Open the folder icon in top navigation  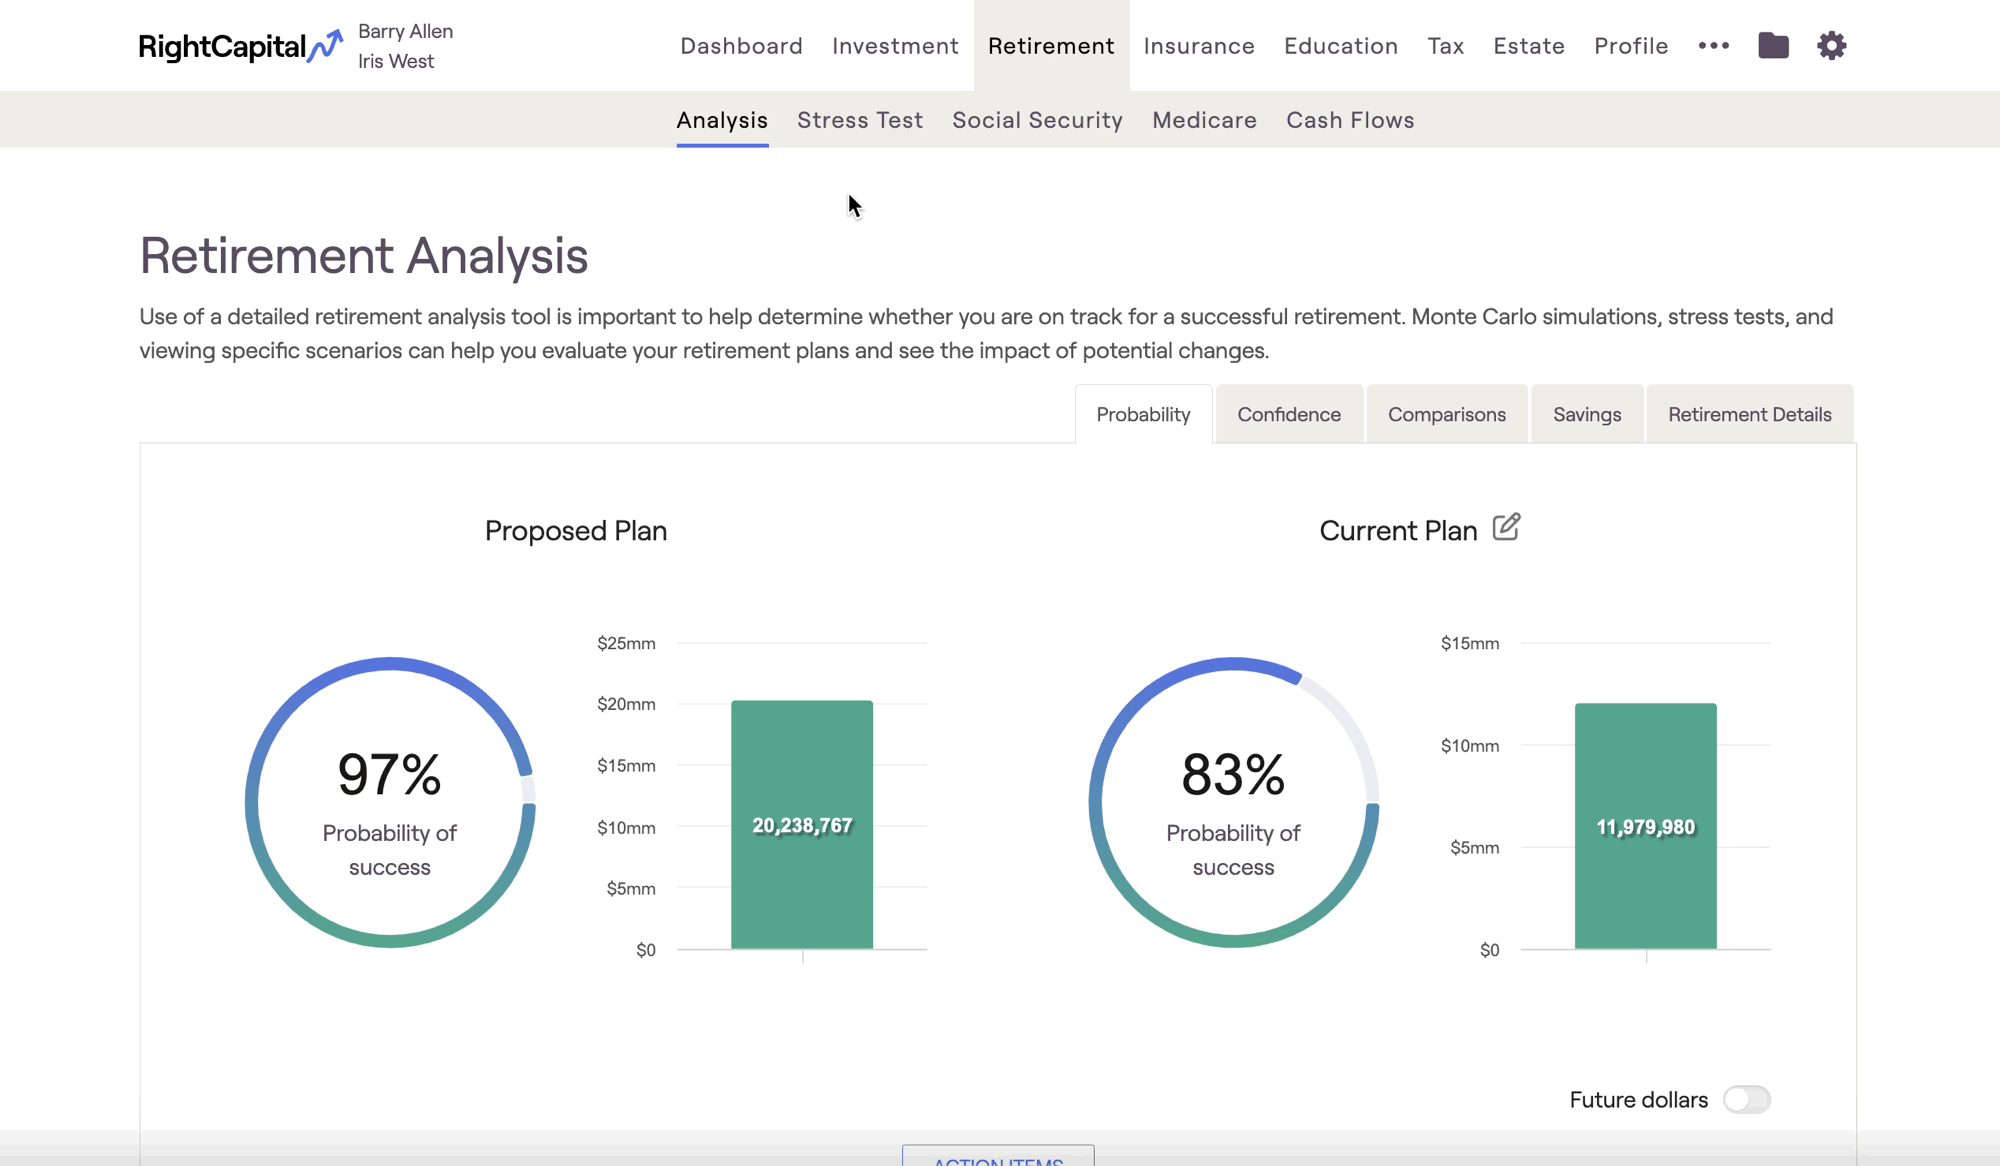tap(1773, 46)
